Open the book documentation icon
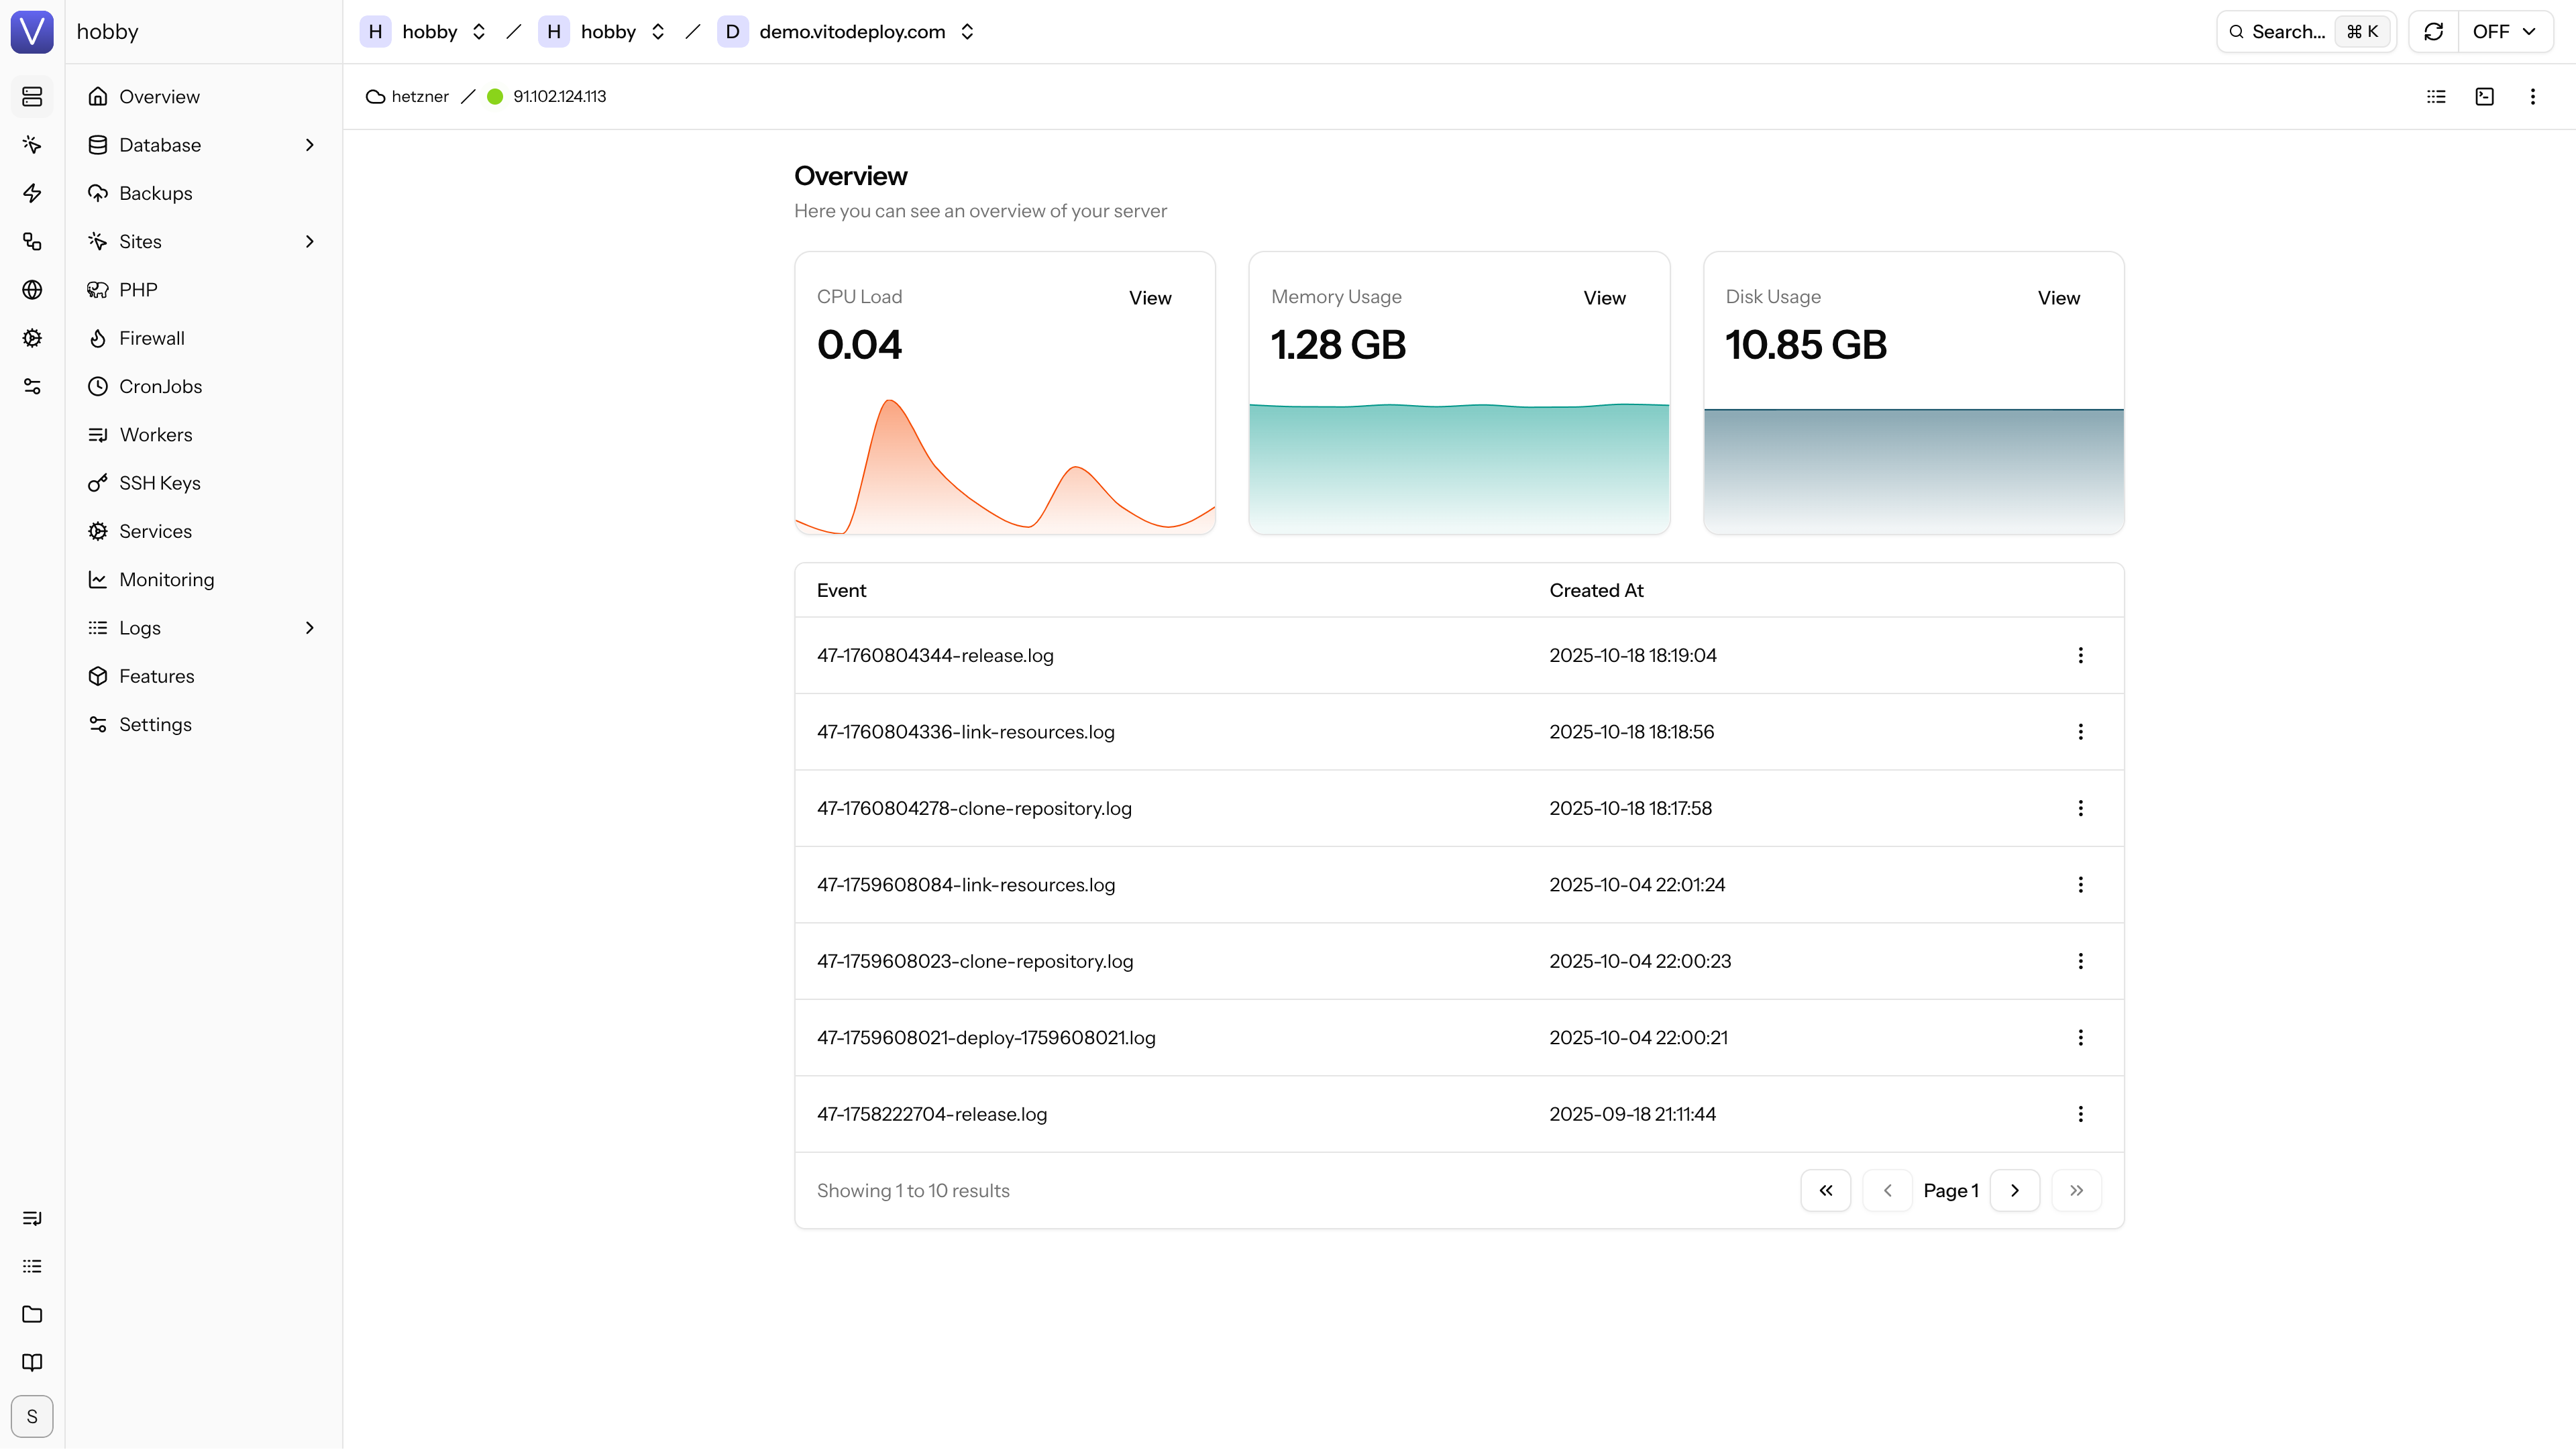 tap(32, 1362)
